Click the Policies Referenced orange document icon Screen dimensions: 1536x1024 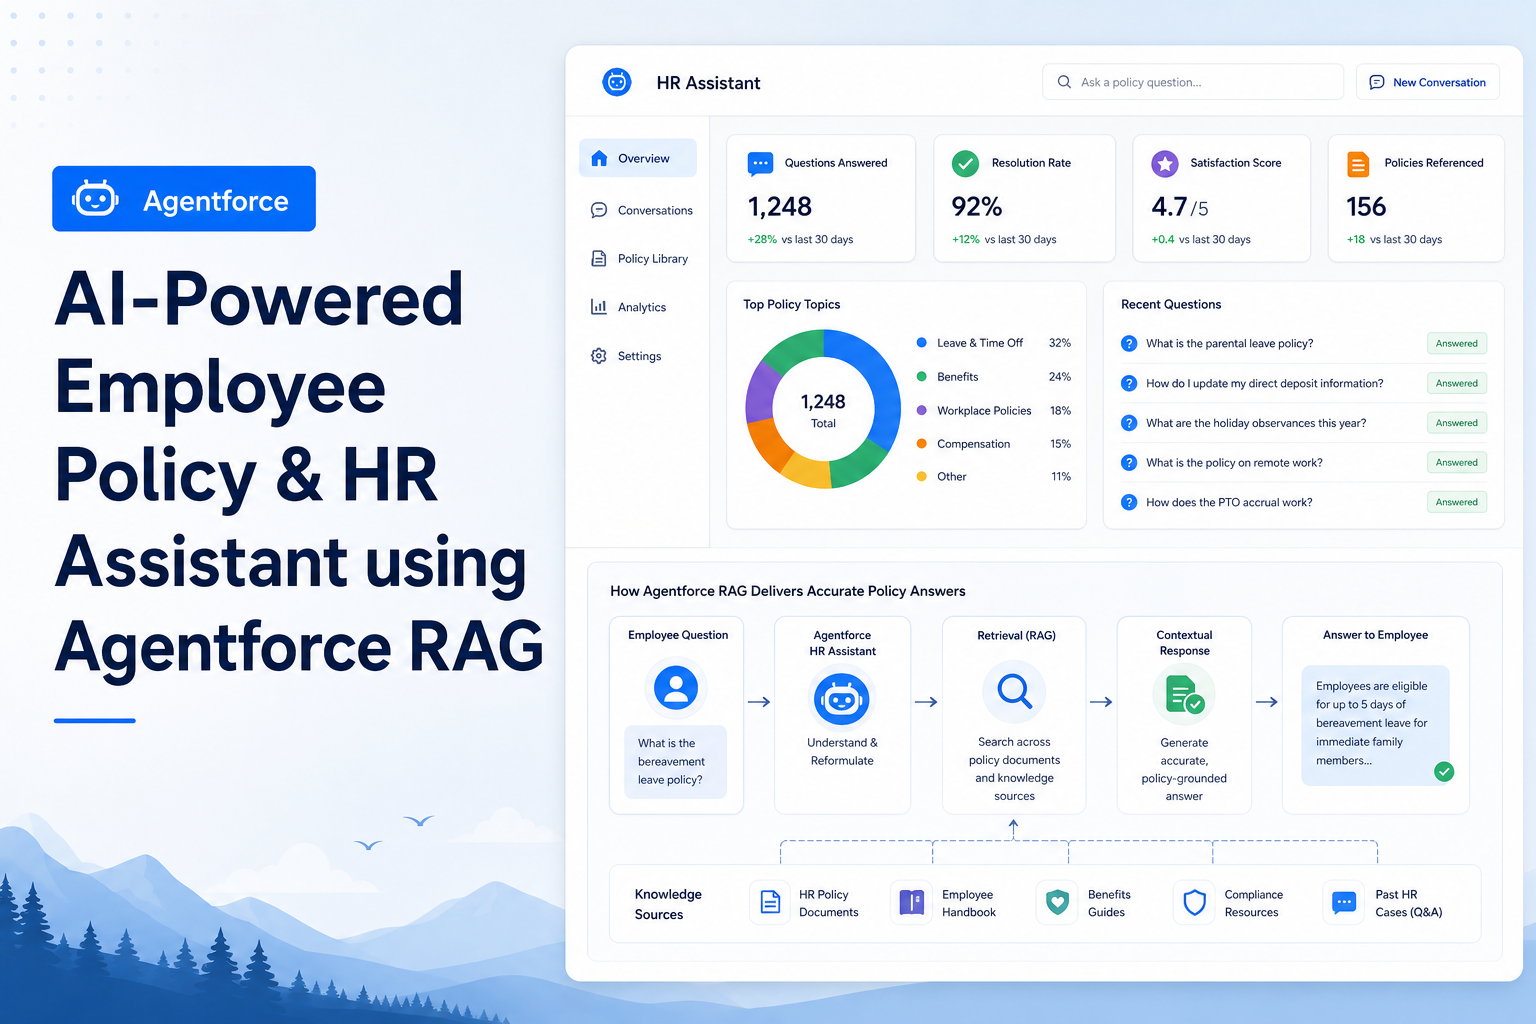(x=1358, y=164)
